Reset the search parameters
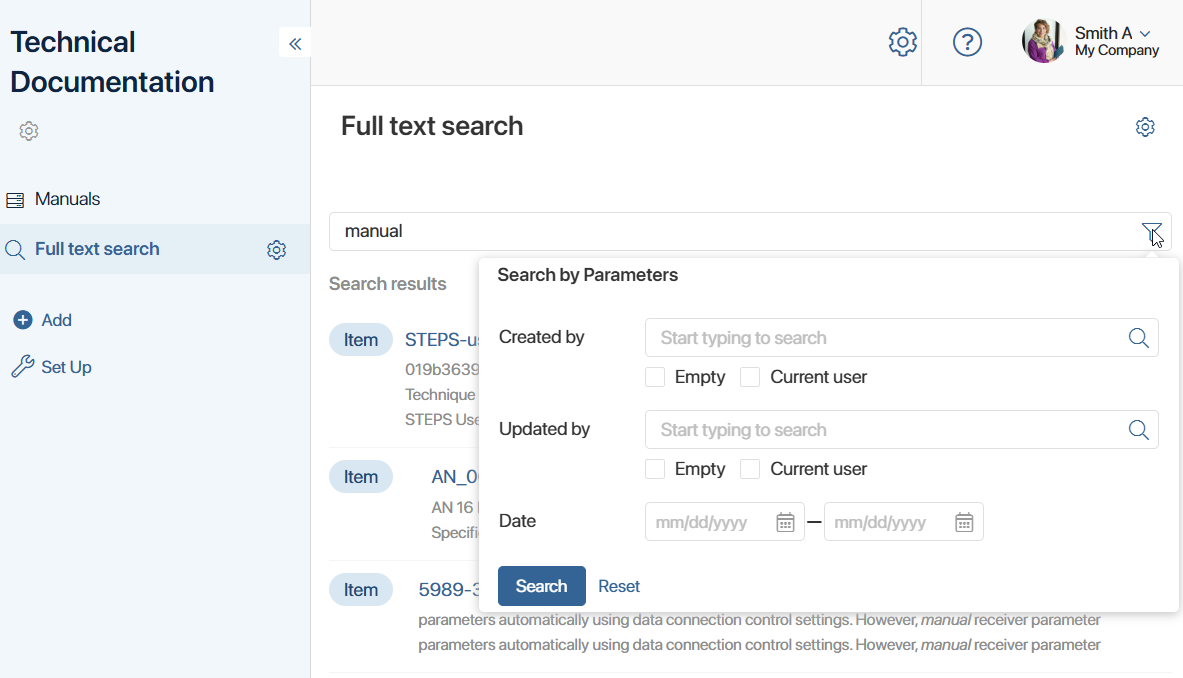Screen dimensions: 1183x678 [618, 586]
